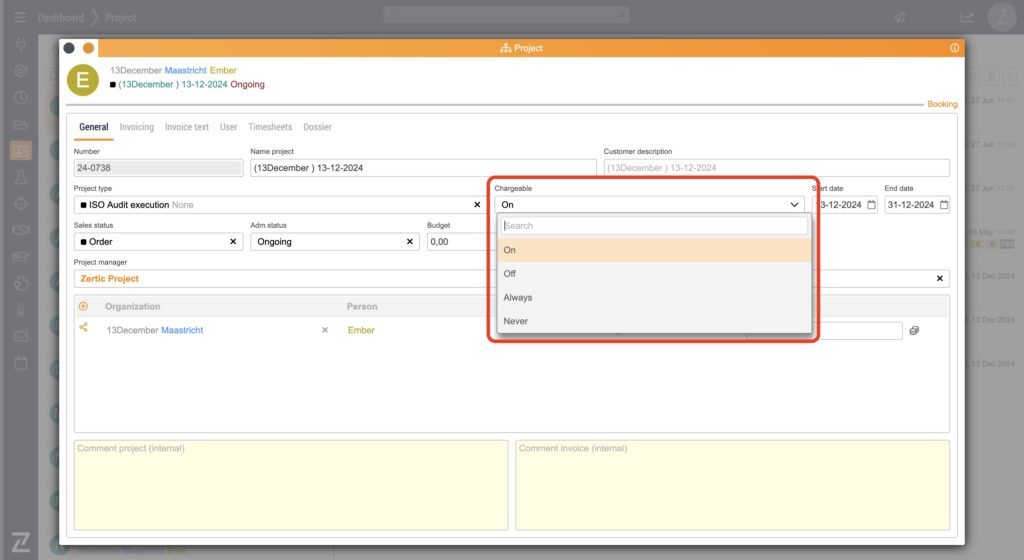Collapse the Chargeable dropdown using its chevron
The height and width of the screenshot is (560, 1024).
click(794, 205)
